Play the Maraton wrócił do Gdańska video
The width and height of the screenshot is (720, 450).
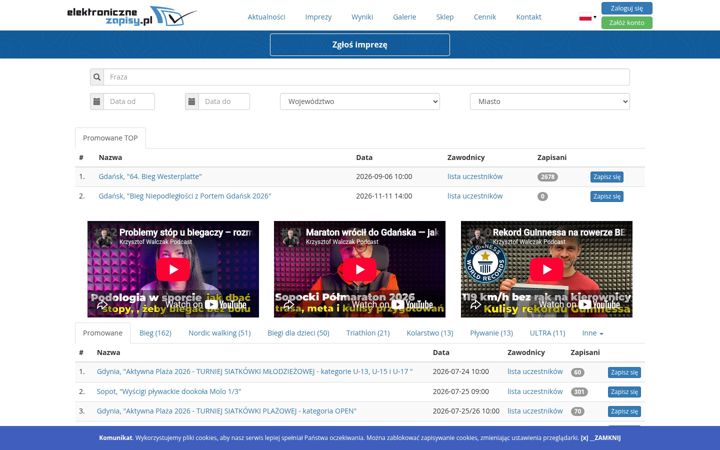click(360, 269)
